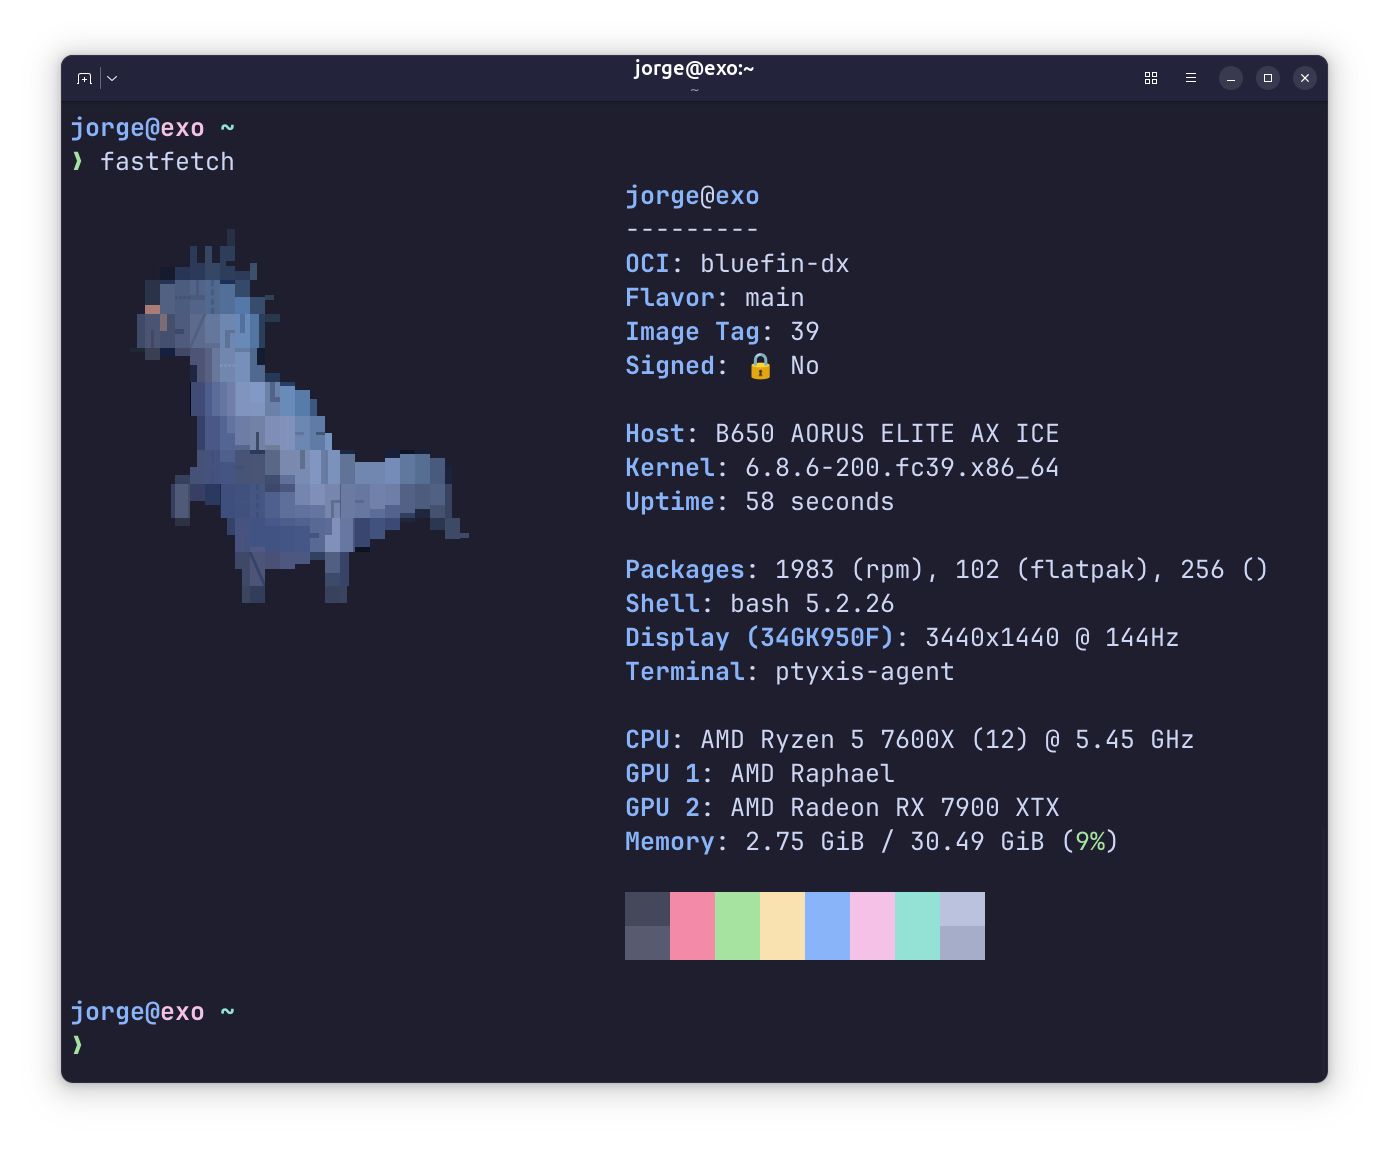Select the "1983 (rpm)" package count
This screenshot has width=1389, height=1150.
(850, 570)
